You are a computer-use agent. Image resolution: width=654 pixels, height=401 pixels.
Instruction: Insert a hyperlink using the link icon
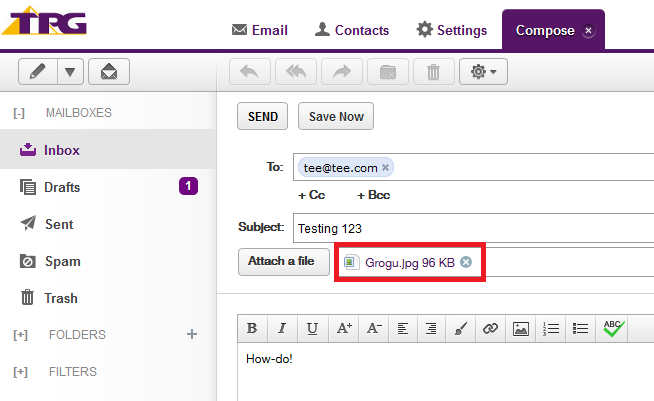490,328
